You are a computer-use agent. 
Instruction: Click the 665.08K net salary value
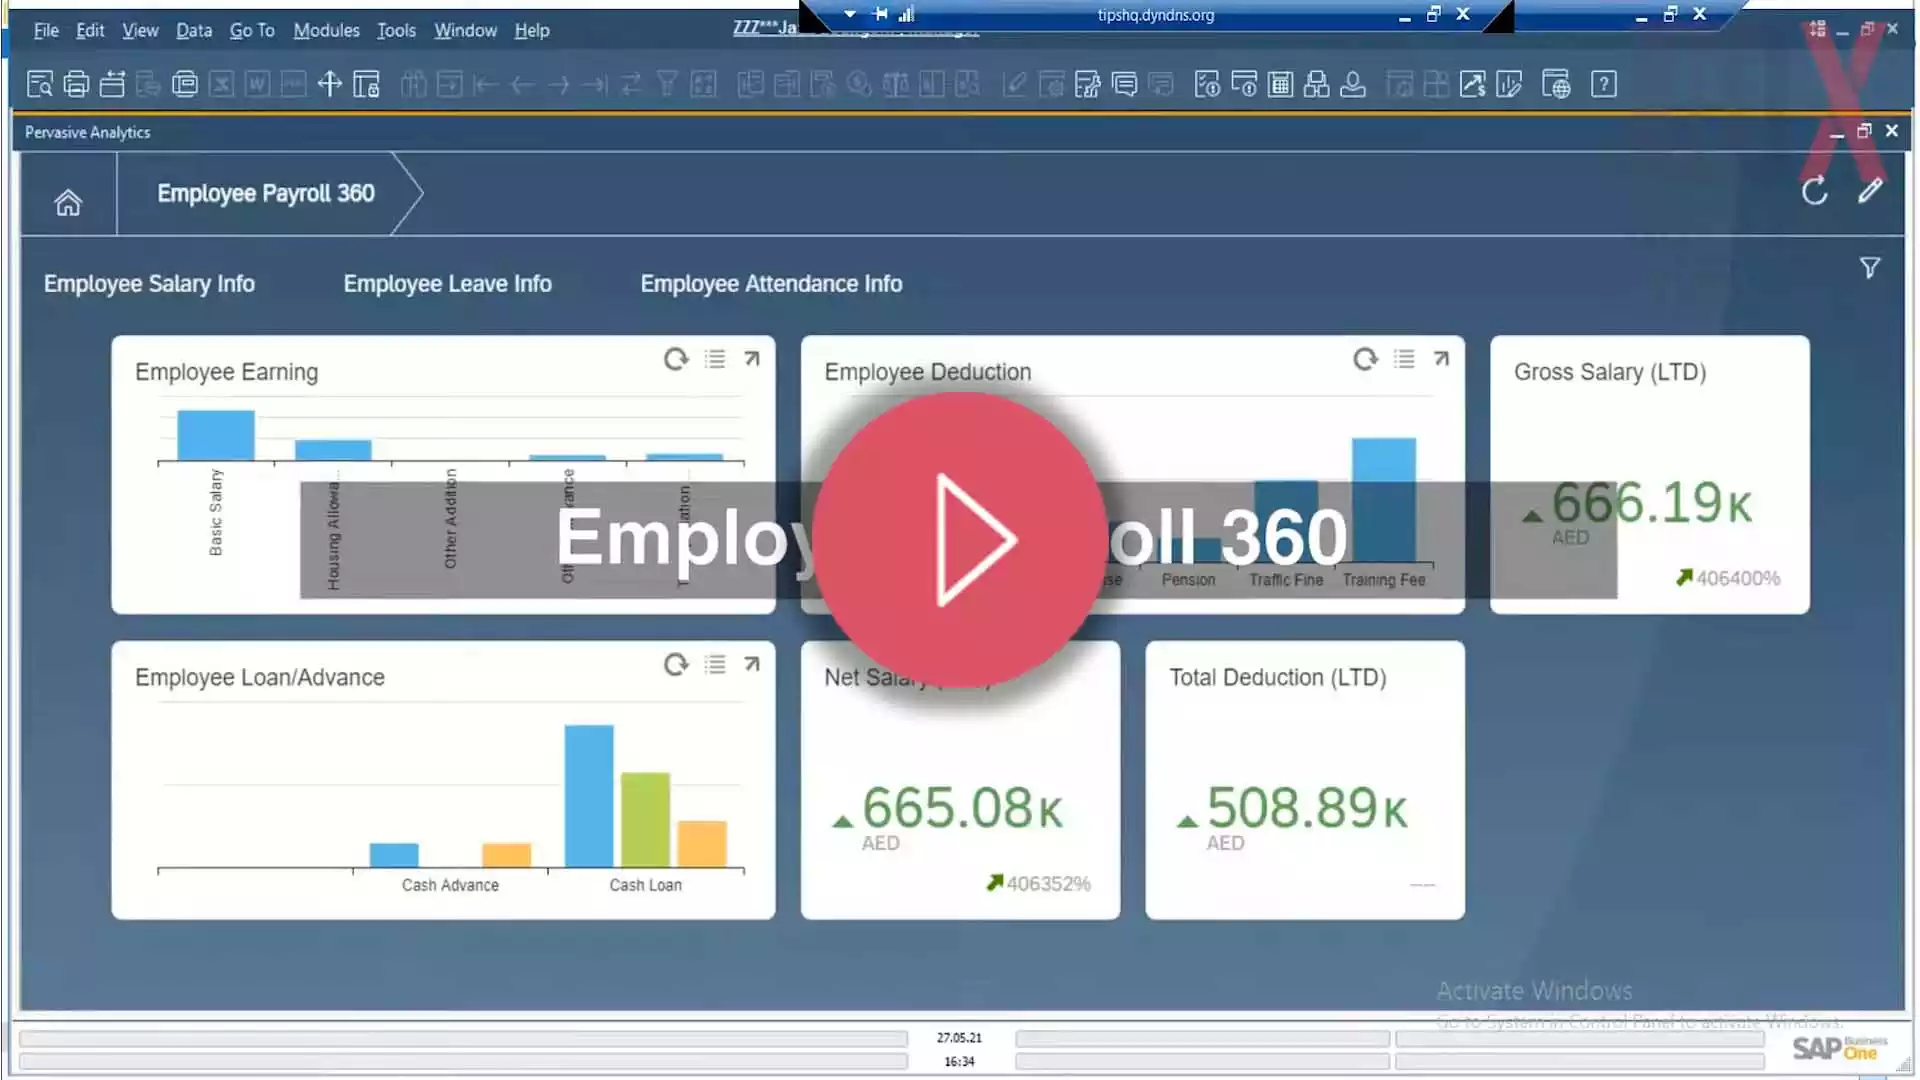coord(962,808)
